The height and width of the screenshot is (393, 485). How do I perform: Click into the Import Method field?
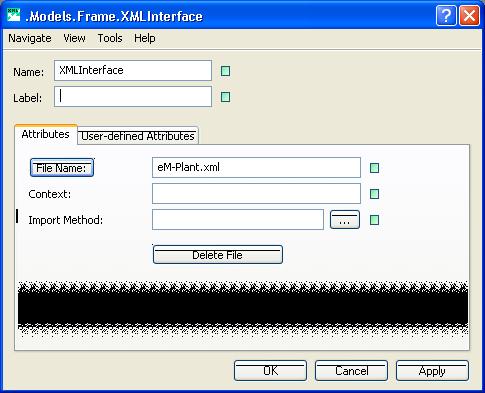[238, 220]
